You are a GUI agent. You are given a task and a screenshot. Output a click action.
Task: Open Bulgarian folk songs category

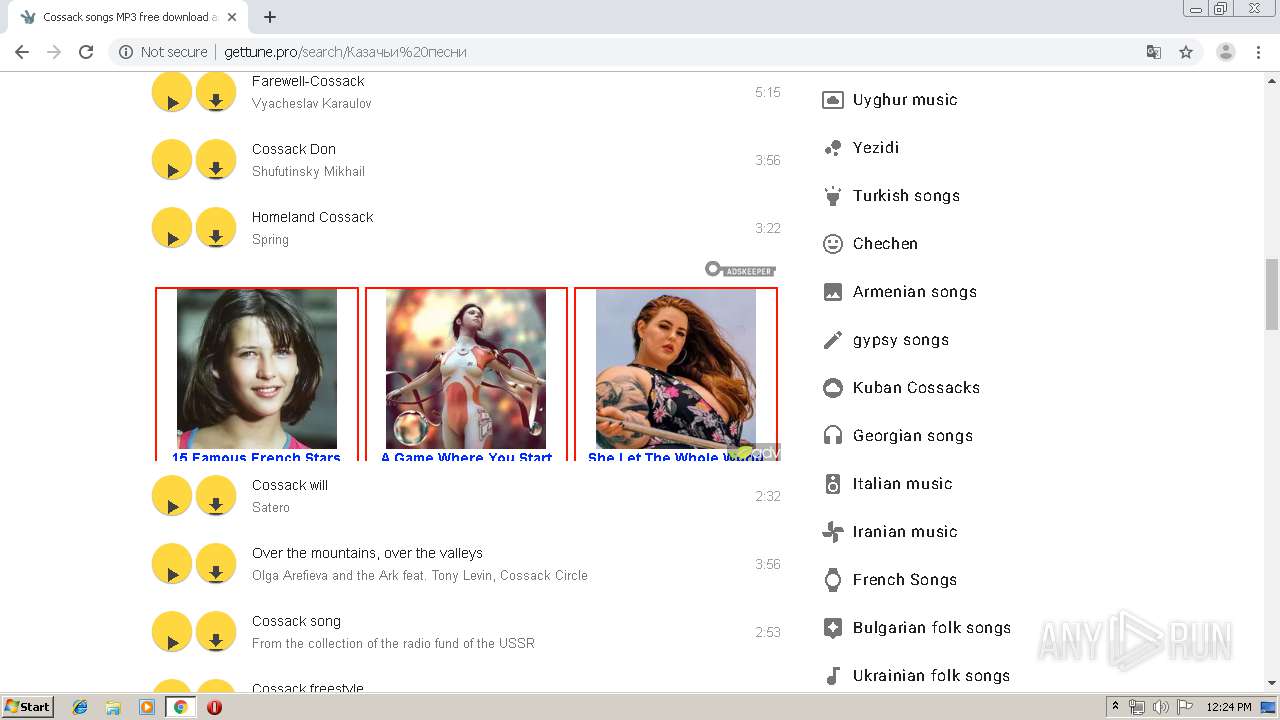(x=932, y=628)
